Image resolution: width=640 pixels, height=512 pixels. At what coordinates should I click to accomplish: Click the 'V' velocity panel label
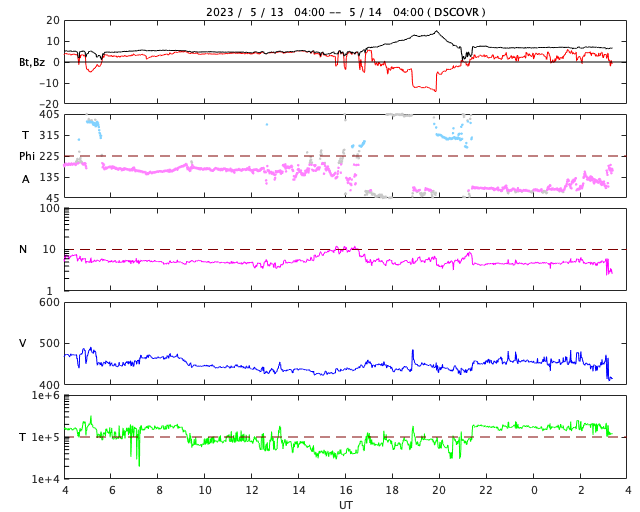tap(23, 343)
